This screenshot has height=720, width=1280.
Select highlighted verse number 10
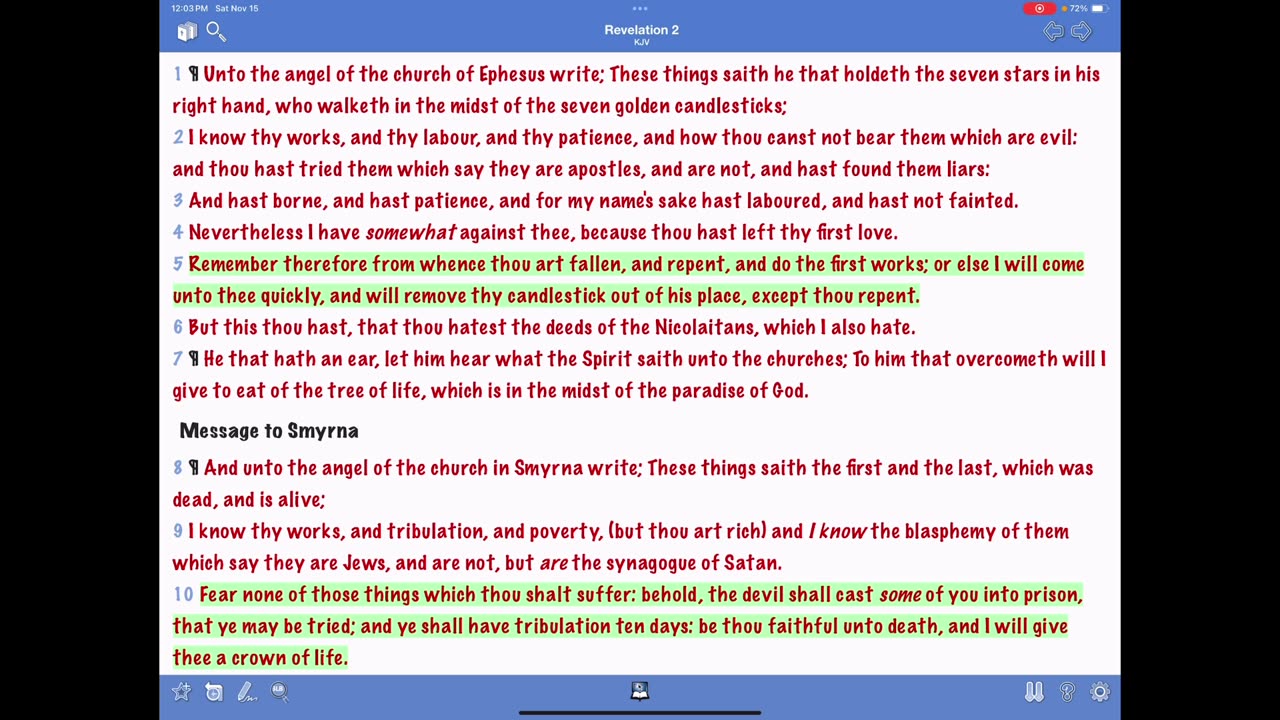(x=183, y=595)
